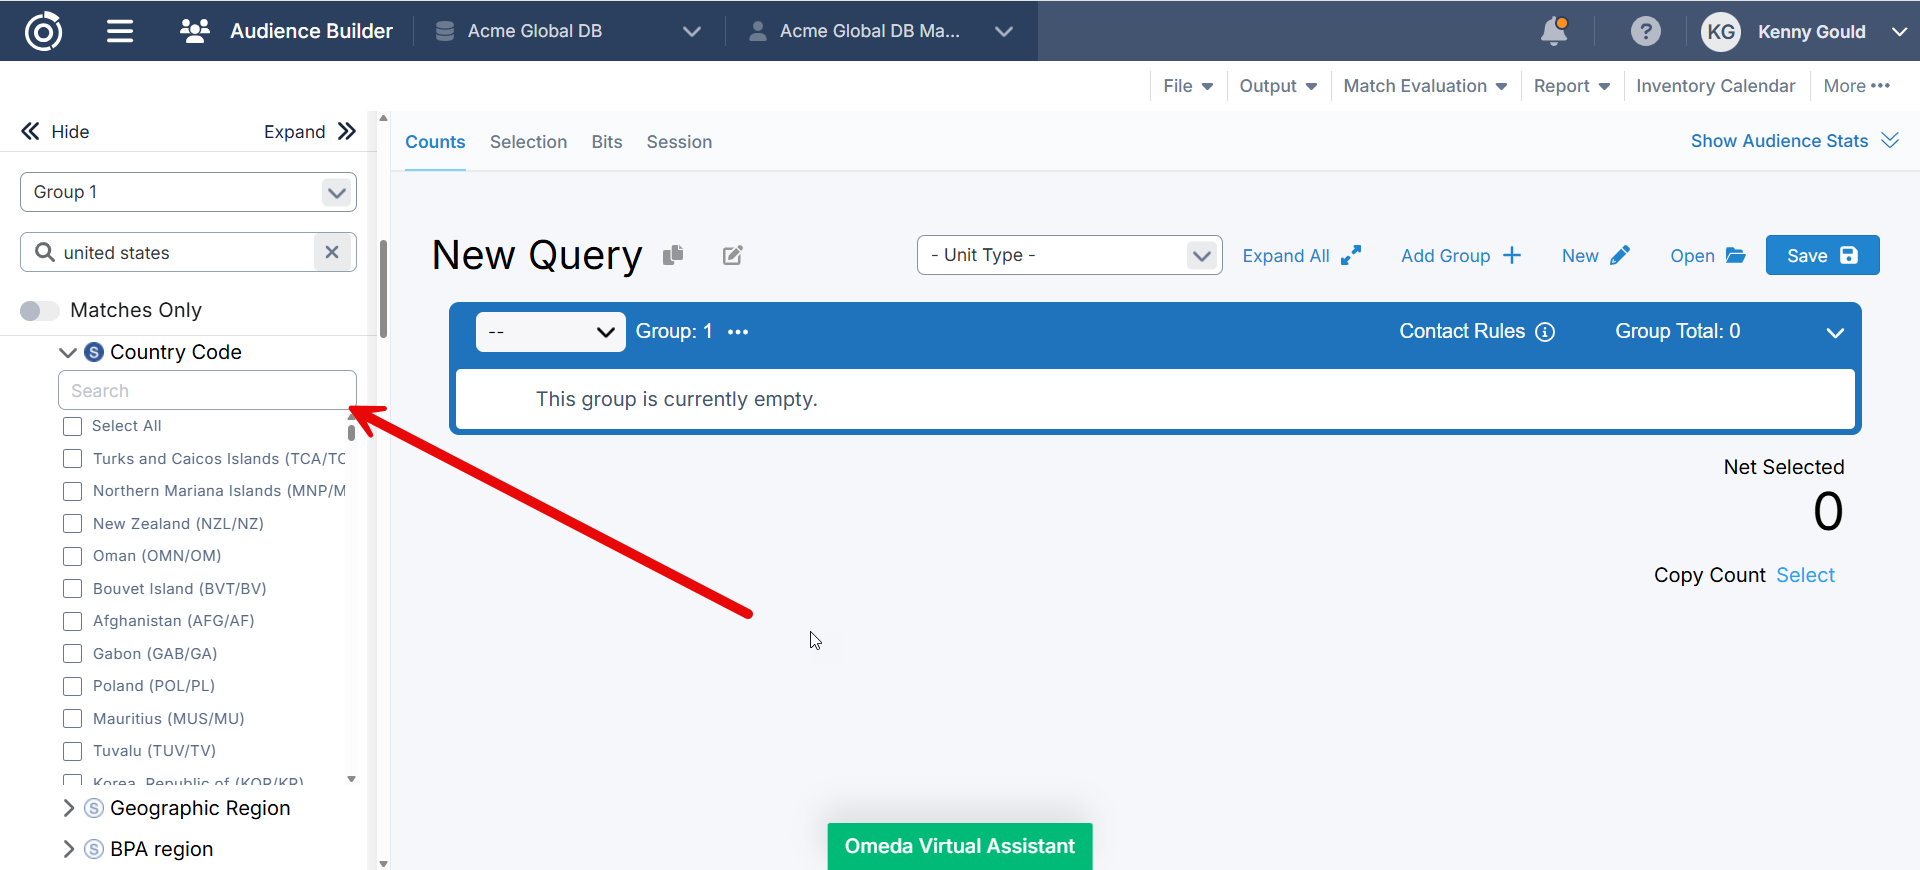Click the Save button
Viewport: 1920px width, 870px height.
click(1821, 255)
